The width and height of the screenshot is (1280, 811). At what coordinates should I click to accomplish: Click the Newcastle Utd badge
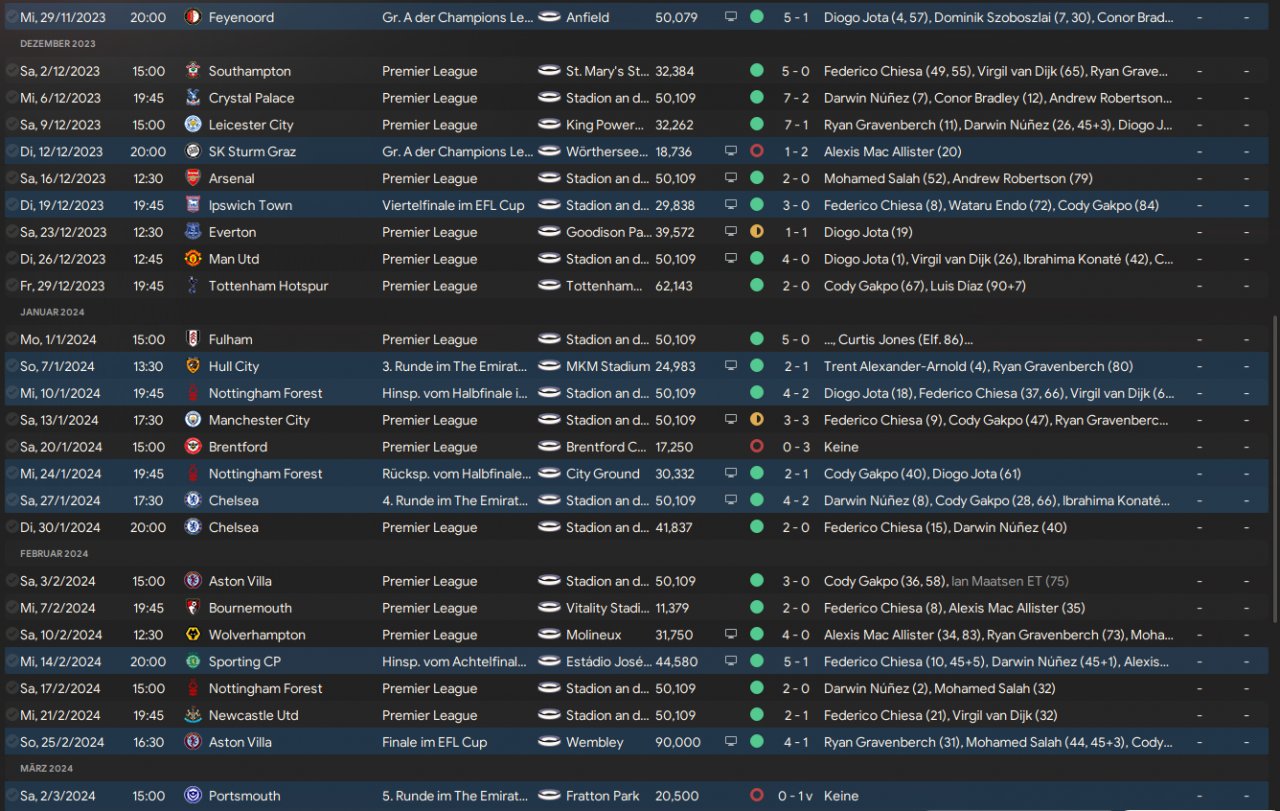click(193, 715)
